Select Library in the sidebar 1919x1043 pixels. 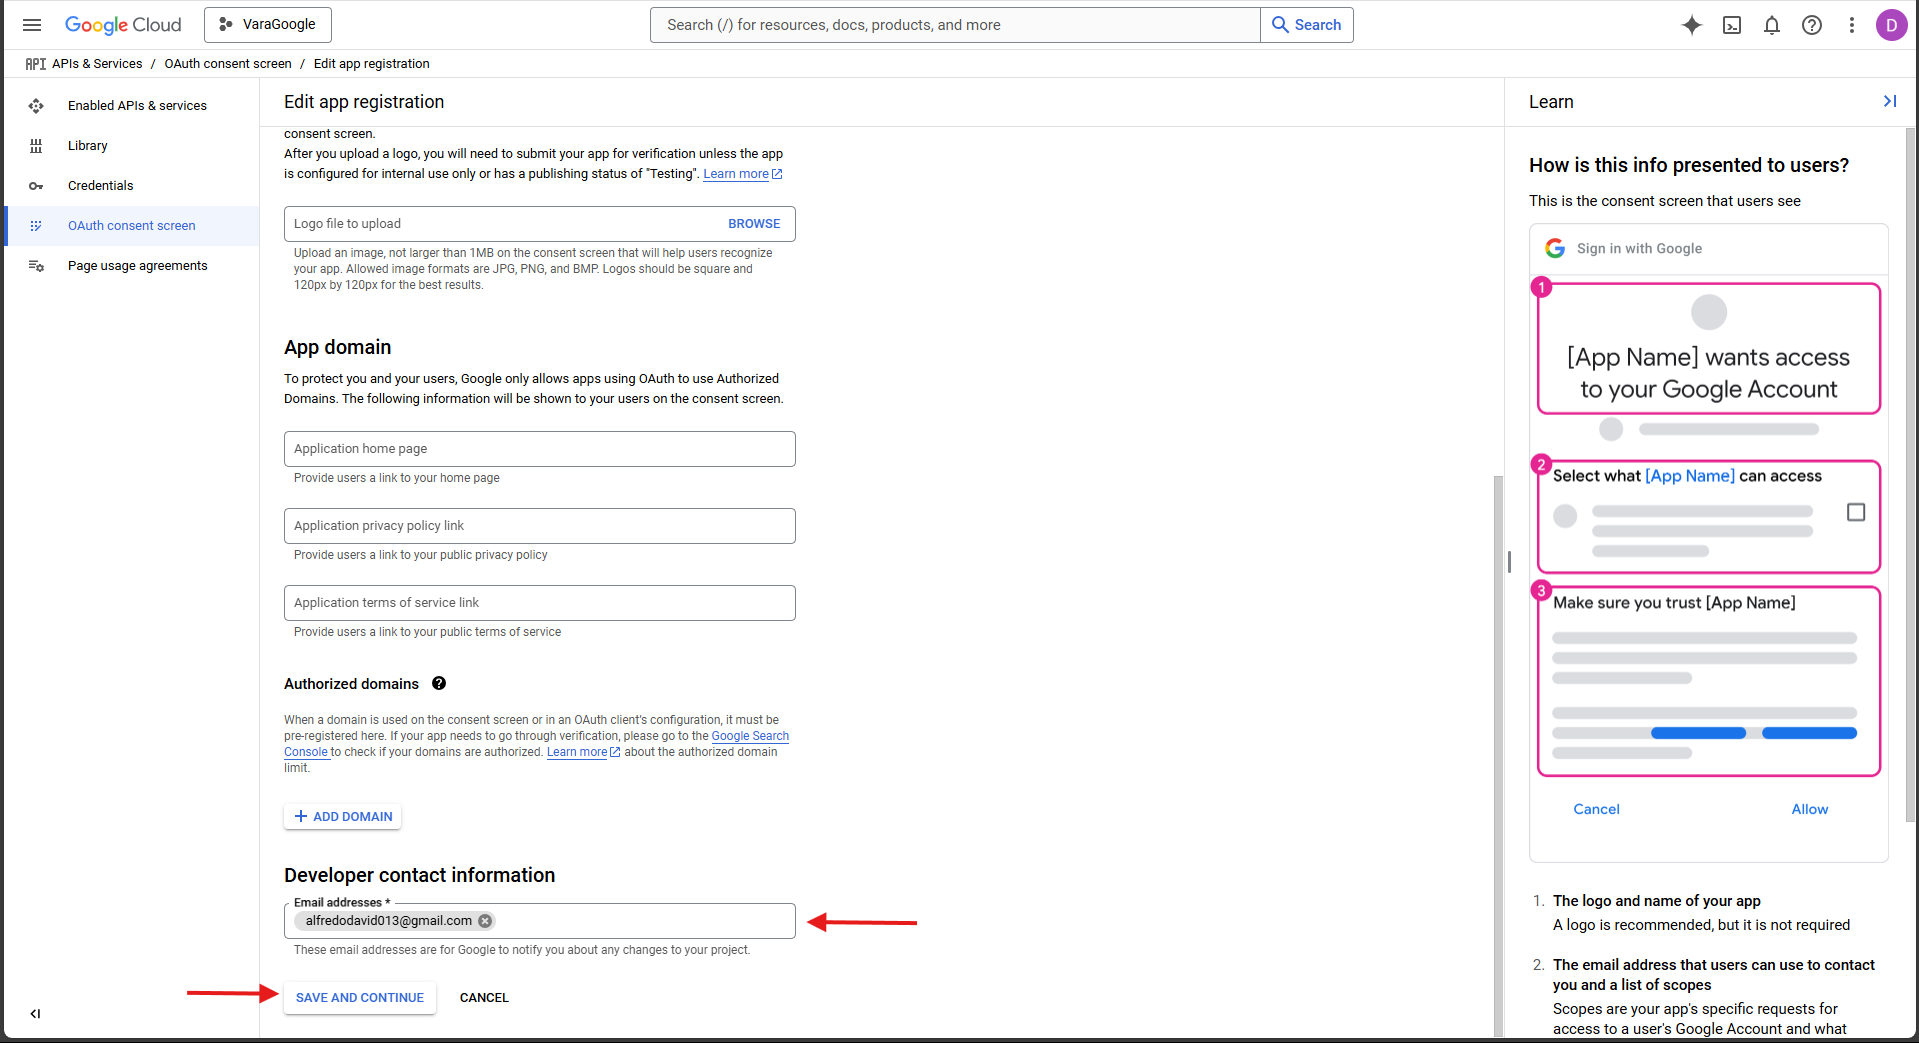132,146
